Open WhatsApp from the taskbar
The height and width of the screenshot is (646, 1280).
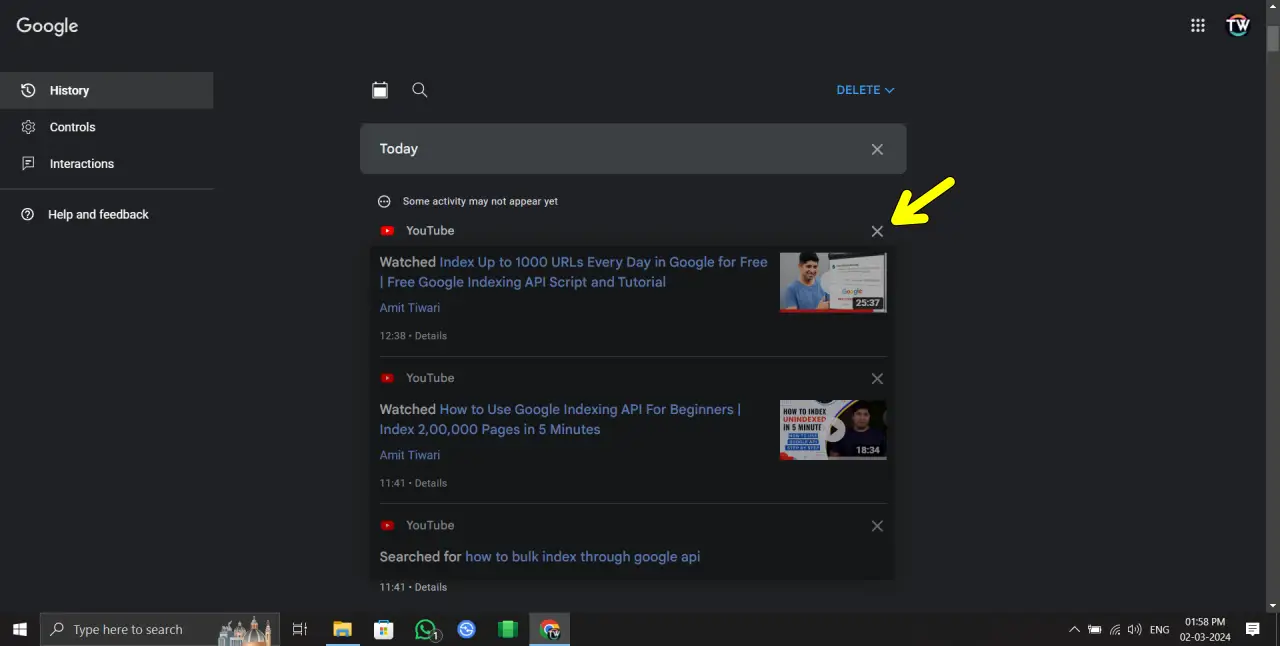click(x=425, y=629)
